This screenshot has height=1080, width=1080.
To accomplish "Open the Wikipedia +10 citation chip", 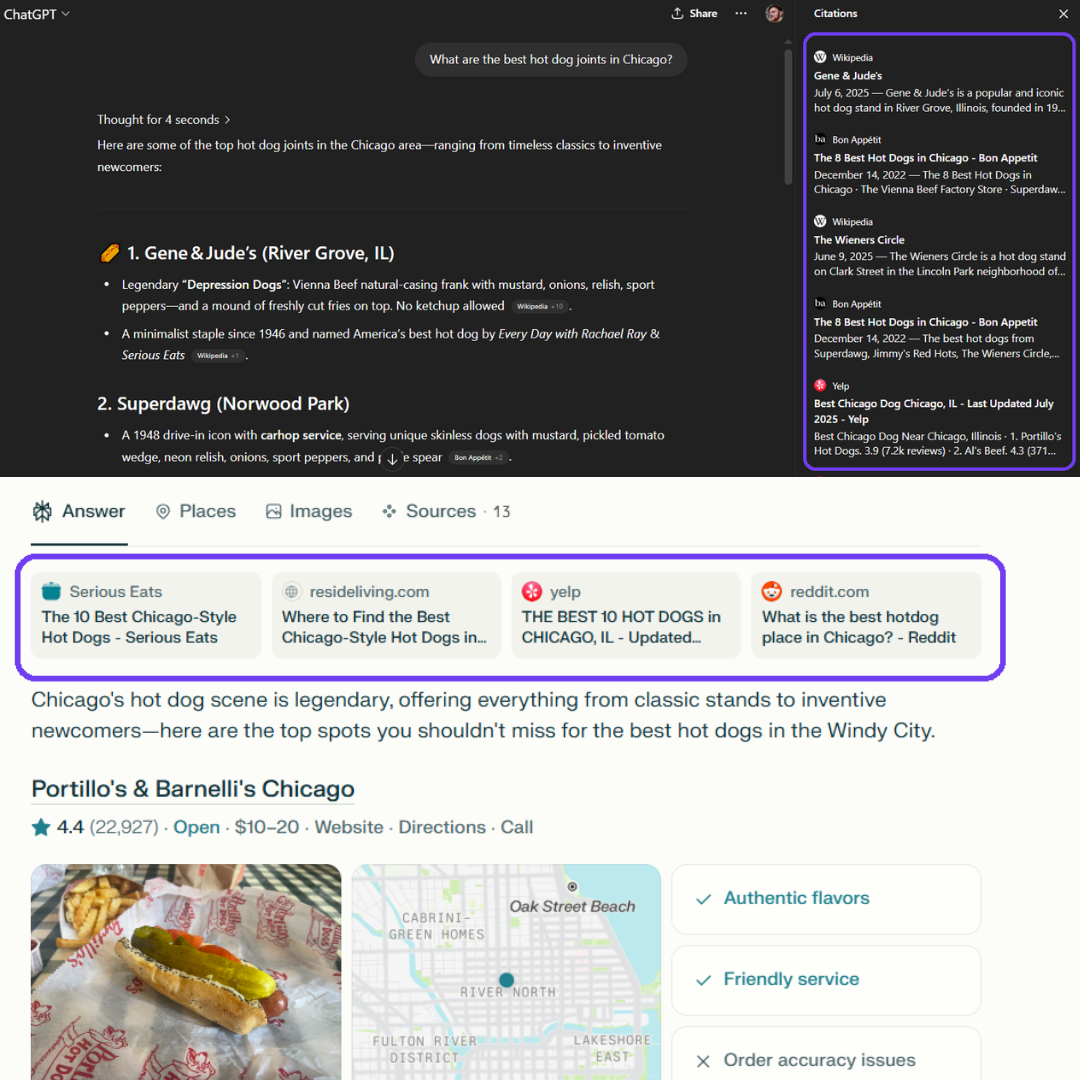I will pos(540,307).
